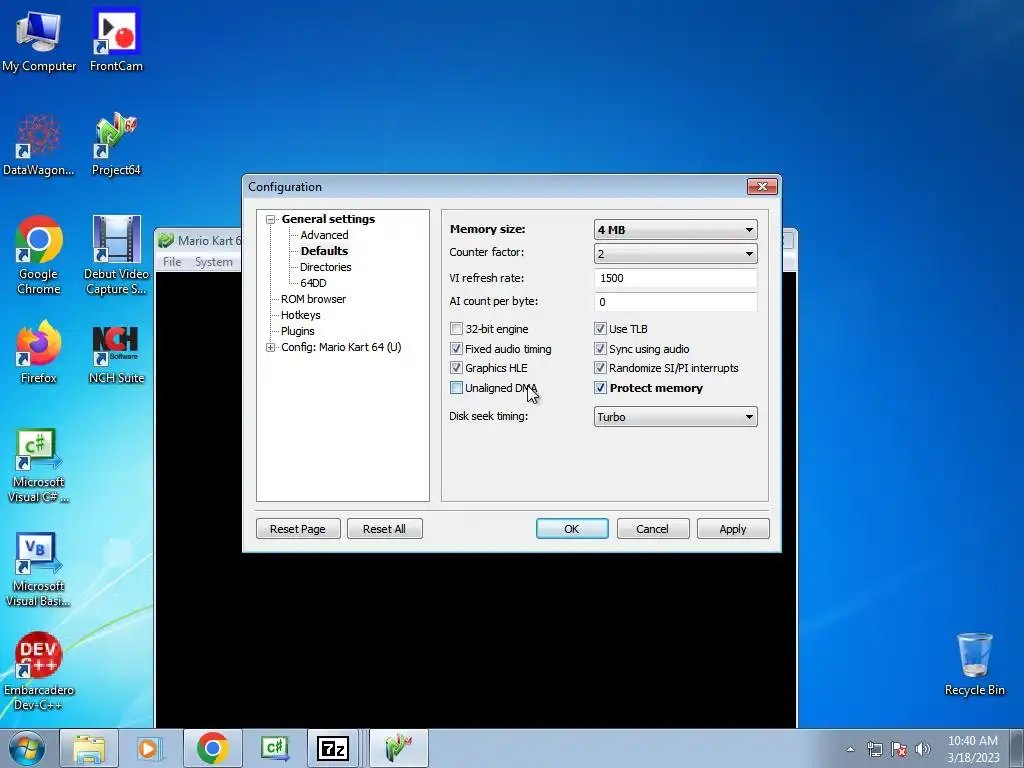Image resolution: width=1024 pixels, height=768 pixels.
Task: Select Plugins in settings tree
Action: [297, 331]
